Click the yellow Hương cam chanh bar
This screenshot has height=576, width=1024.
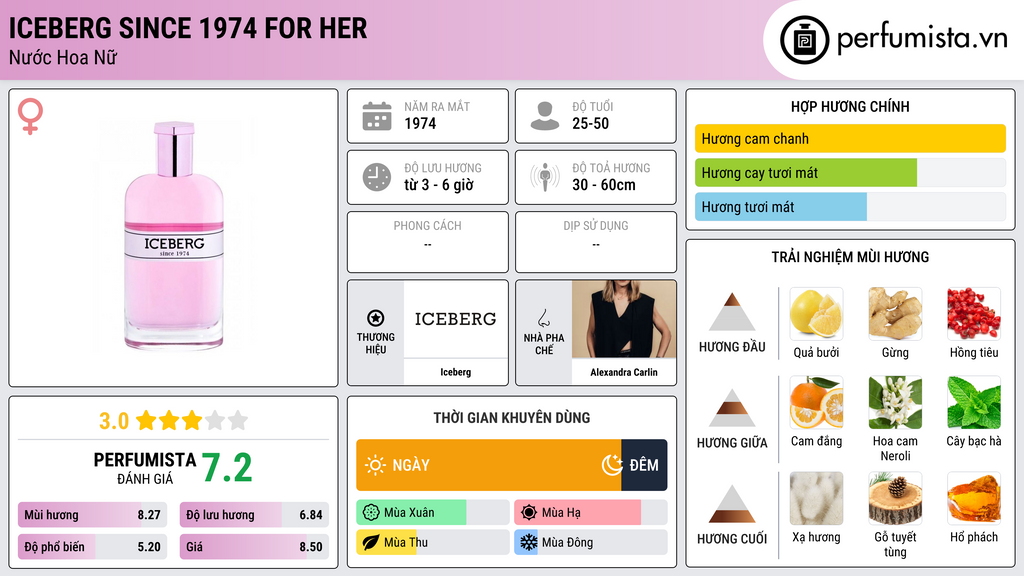point(850,138)
